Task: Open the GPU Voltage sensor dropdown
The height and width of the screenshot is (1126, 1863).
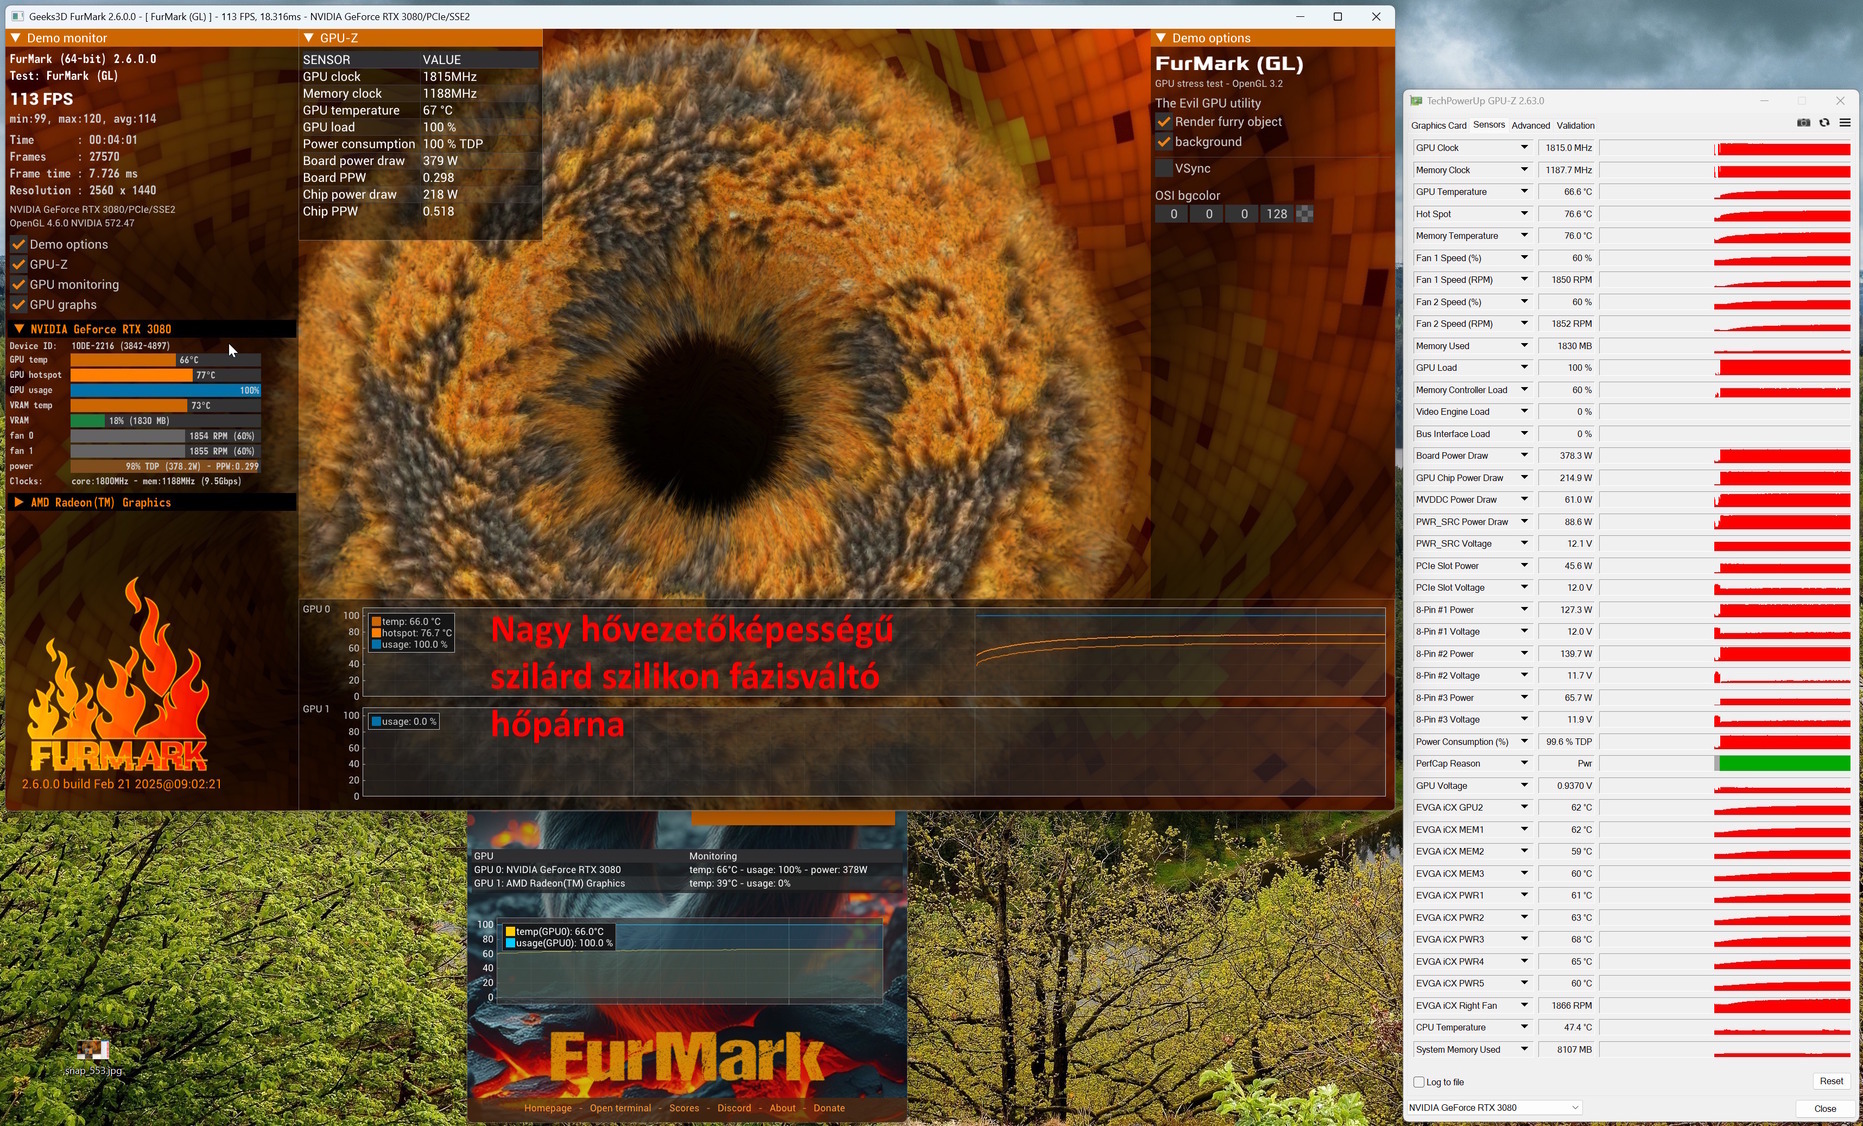Action: click(1524, 786)
